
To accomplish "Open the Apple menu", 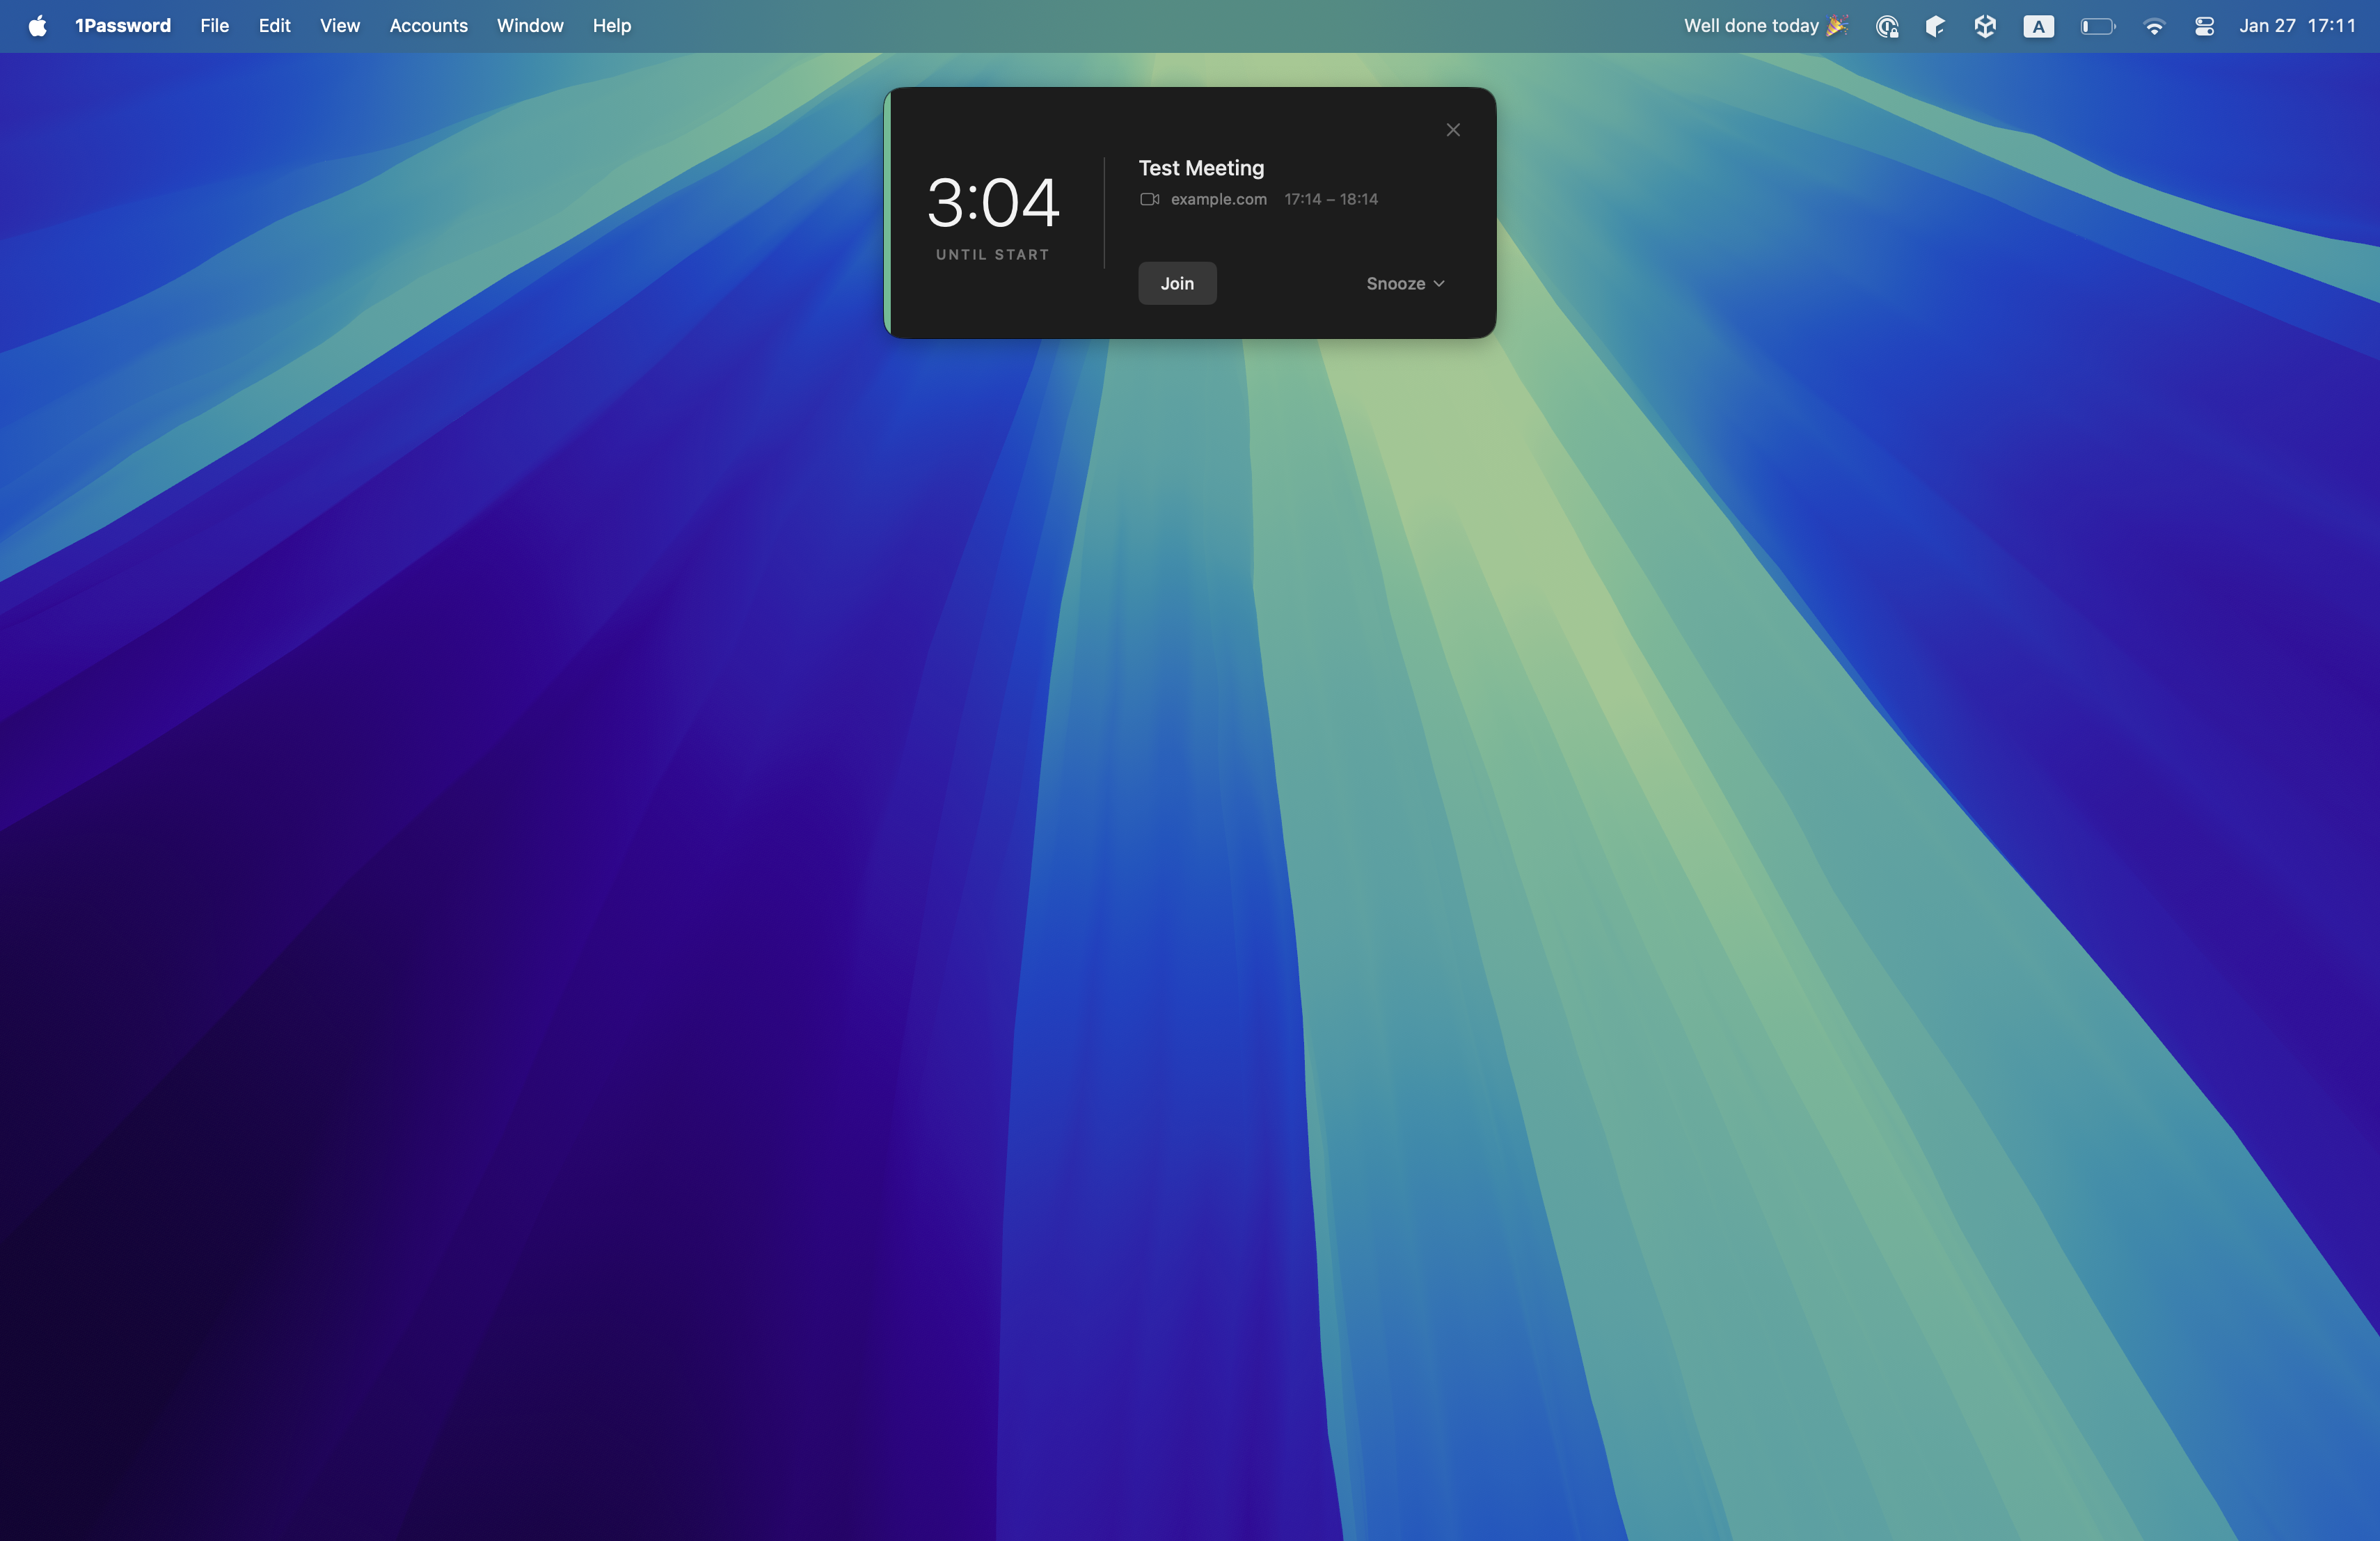I will coord(37,26).
